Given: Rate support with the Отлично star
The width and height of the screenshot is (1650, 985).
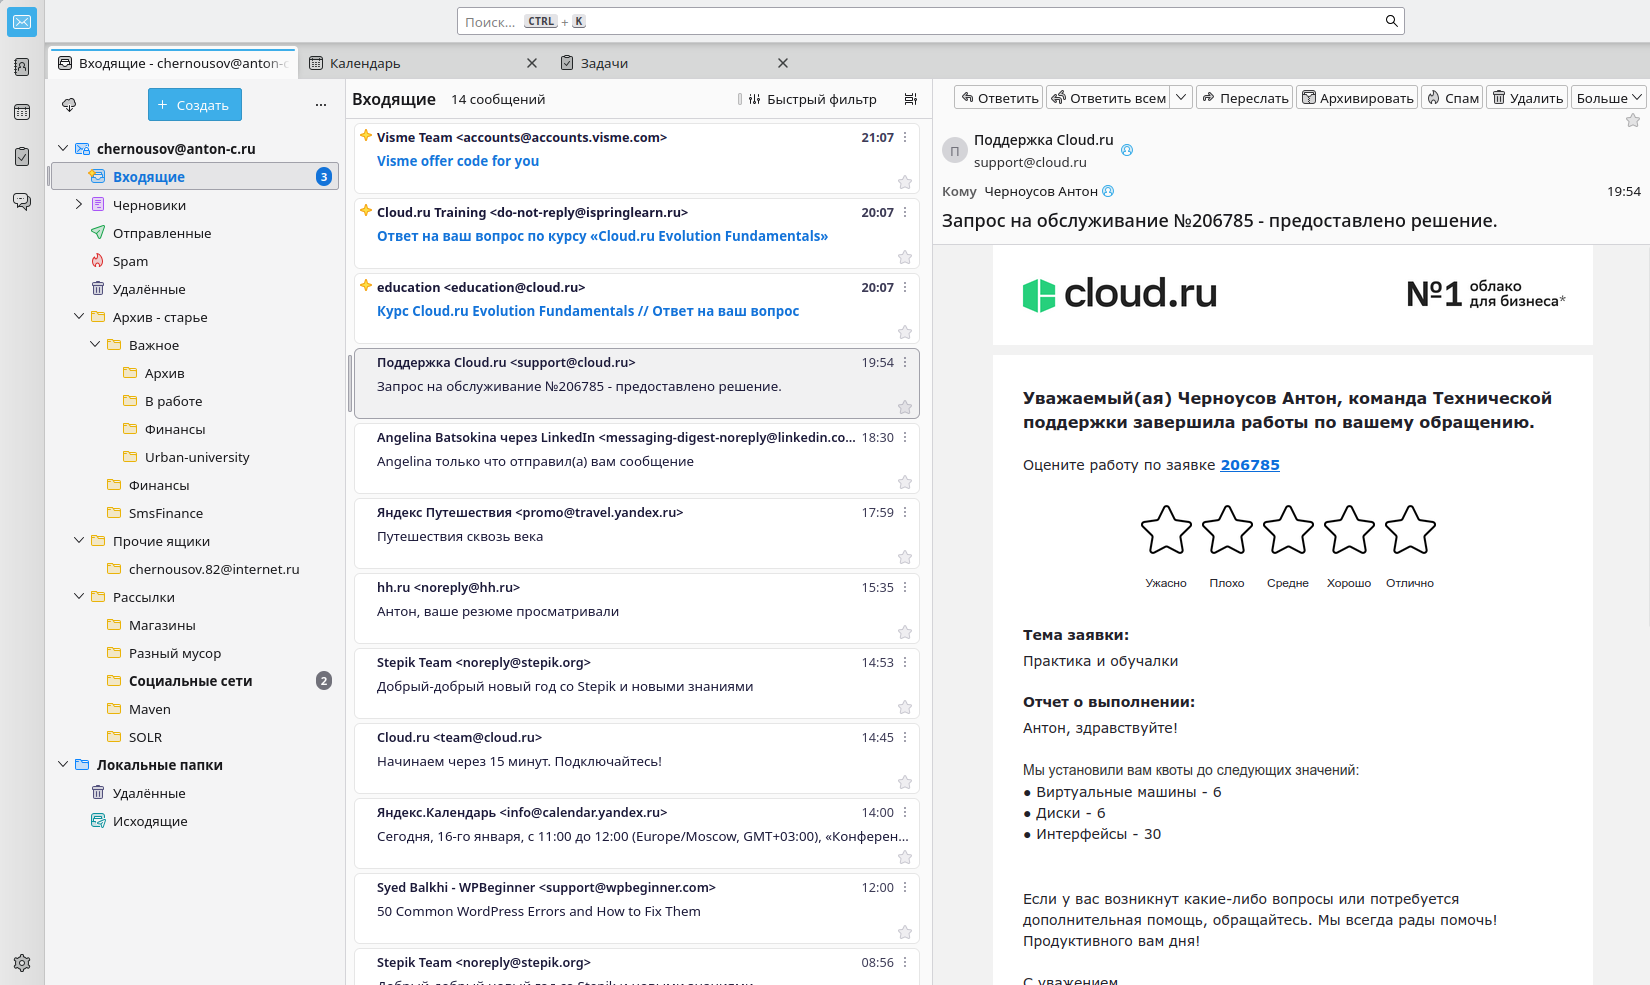Looking at the screenshot, I should click(x=1410, y=530).
